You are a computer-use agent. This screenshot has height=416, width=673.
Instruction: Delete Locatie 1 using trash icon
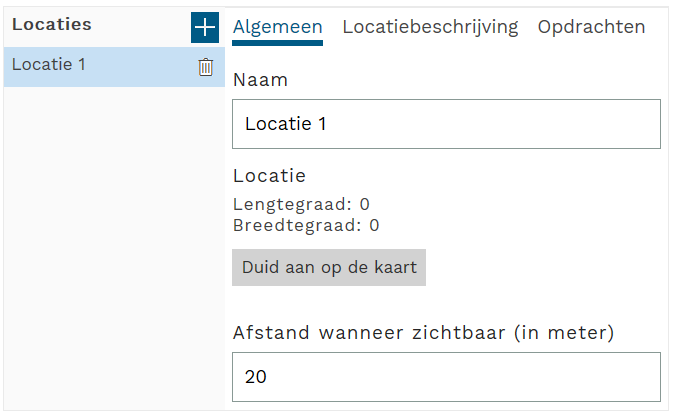click(x=206, y=67)
